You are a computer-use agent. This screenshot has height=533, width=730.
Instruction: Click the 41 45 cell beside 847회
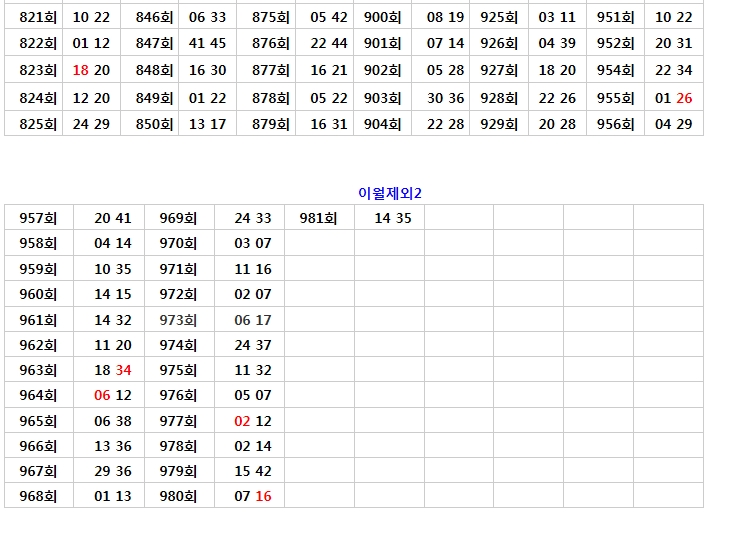[207, 43]
